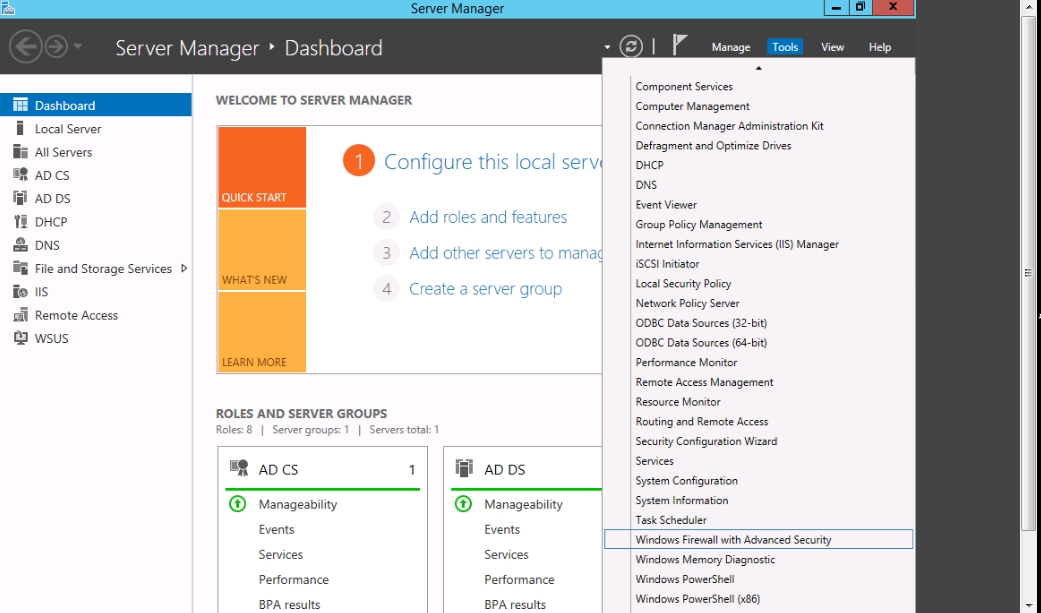The width and height of the screenshot is (1041, 613).
Task: Click the back navigation arrow
Action: [26, 47]
